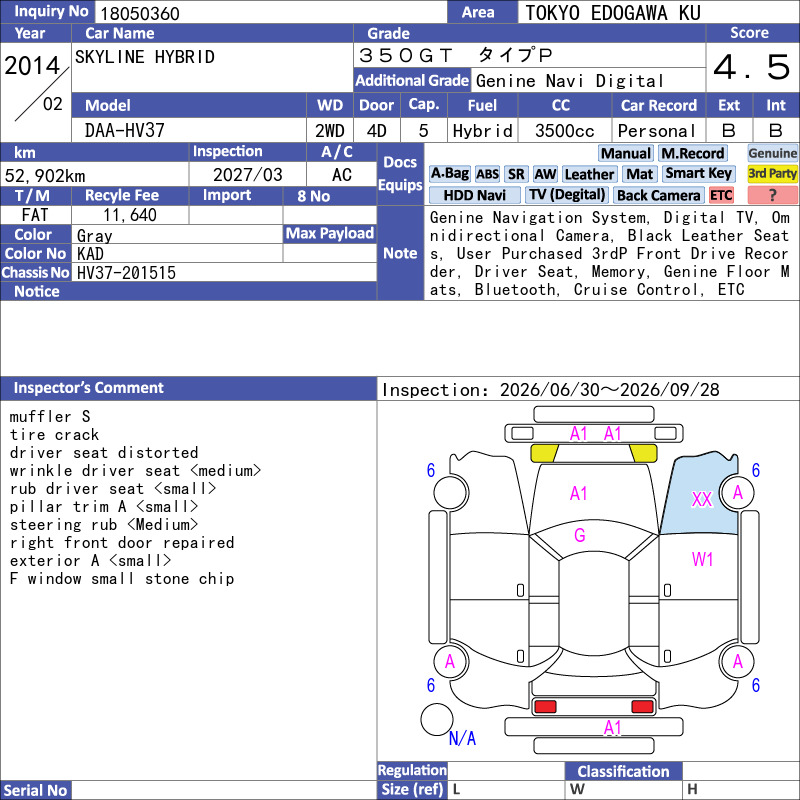Select additional grade Genine Navi Digital
The height and width of the screenshot is (800, 800).
coord(569,81)
